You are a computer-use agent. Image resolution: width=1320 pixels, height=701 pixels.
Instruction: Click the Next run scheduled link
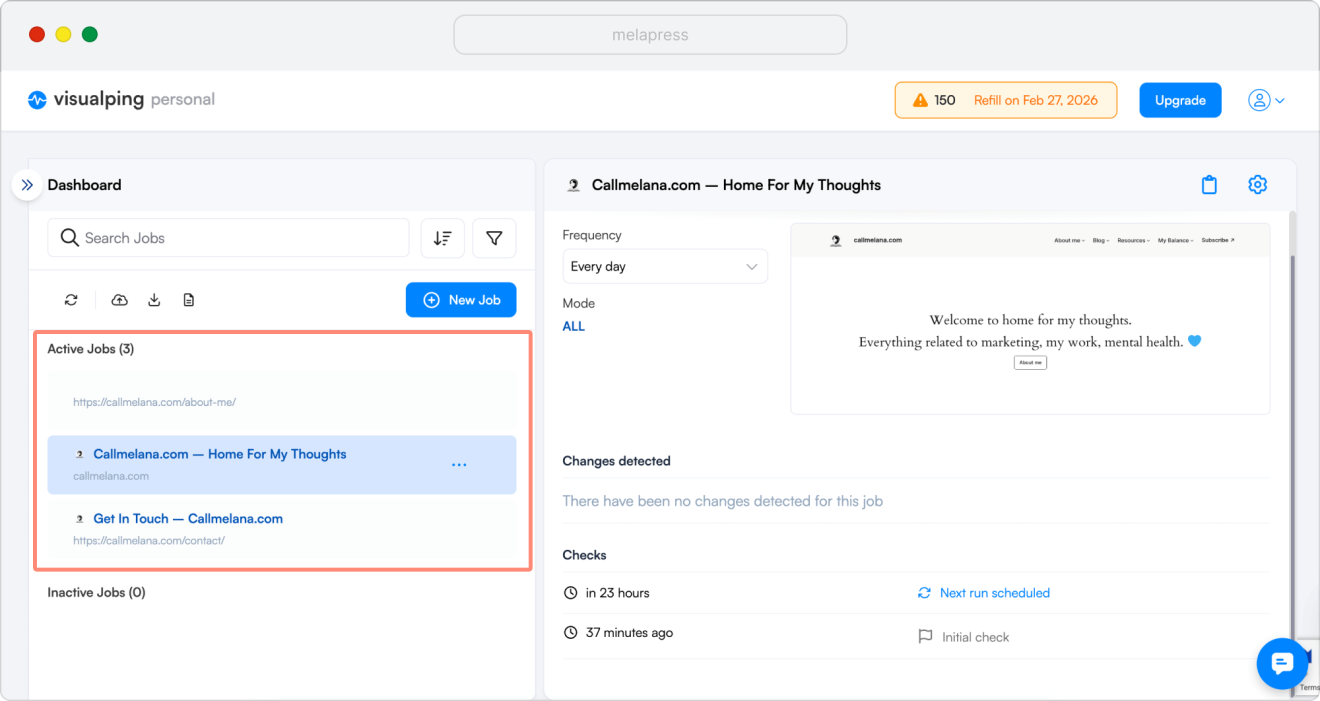pos(995,593)
